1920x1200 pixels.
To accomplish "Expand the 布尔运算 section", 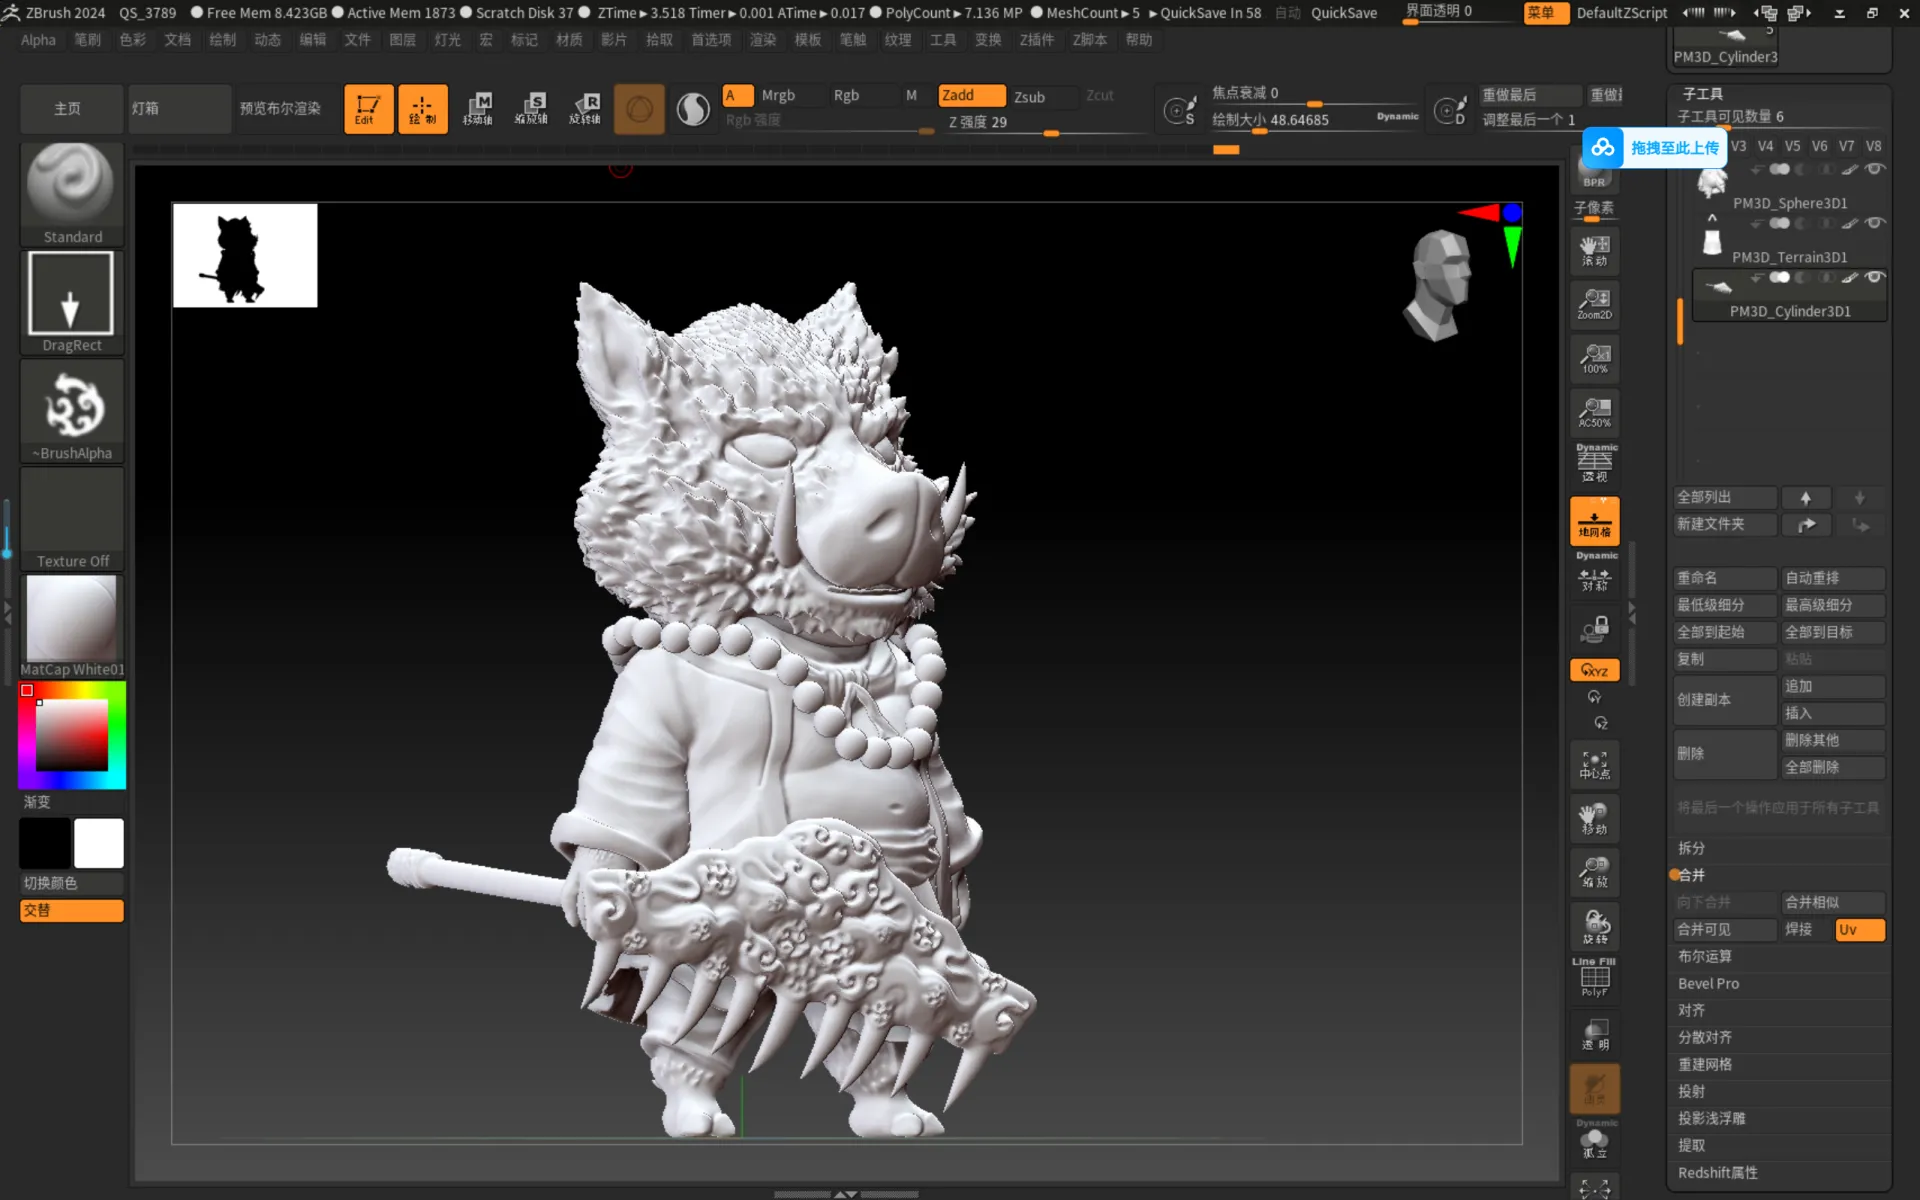I will pyautogui.click(x=1705, y=957).
